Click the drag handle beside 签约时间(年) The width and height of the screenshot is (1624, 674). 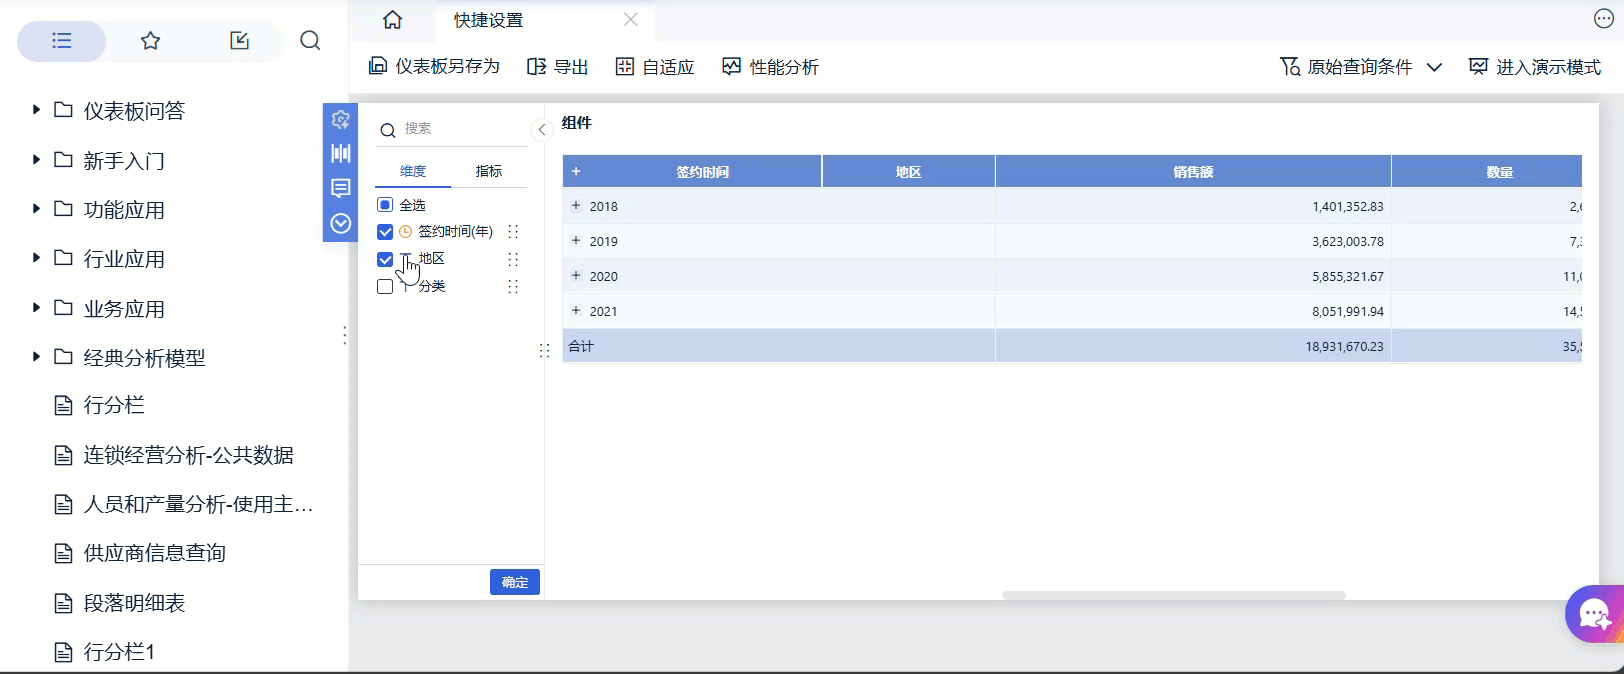tap(513, 232)
